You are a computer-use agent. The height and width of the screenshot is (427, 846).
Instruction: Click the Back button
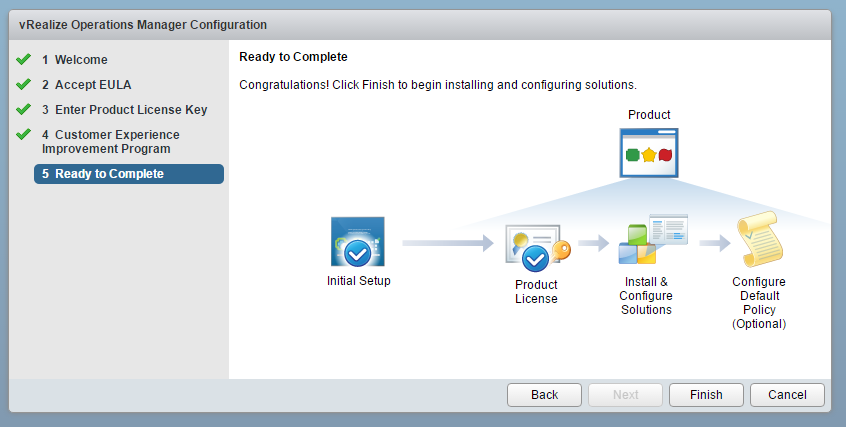[x=544, y=395]
